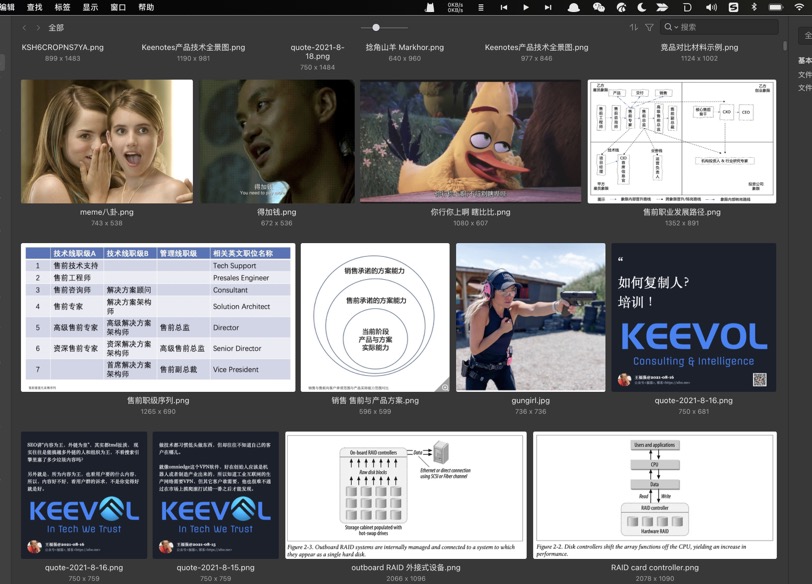
Task: Click the KSH6CROPNS7YA.png file name
Action: pos(63,47)
